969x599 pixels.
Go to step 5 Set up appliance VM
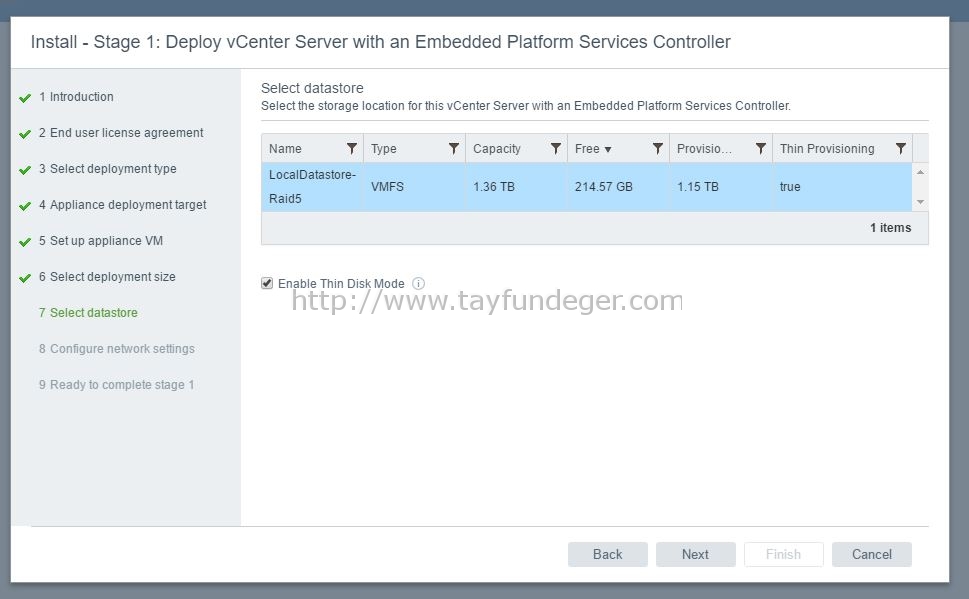point(101,240)
